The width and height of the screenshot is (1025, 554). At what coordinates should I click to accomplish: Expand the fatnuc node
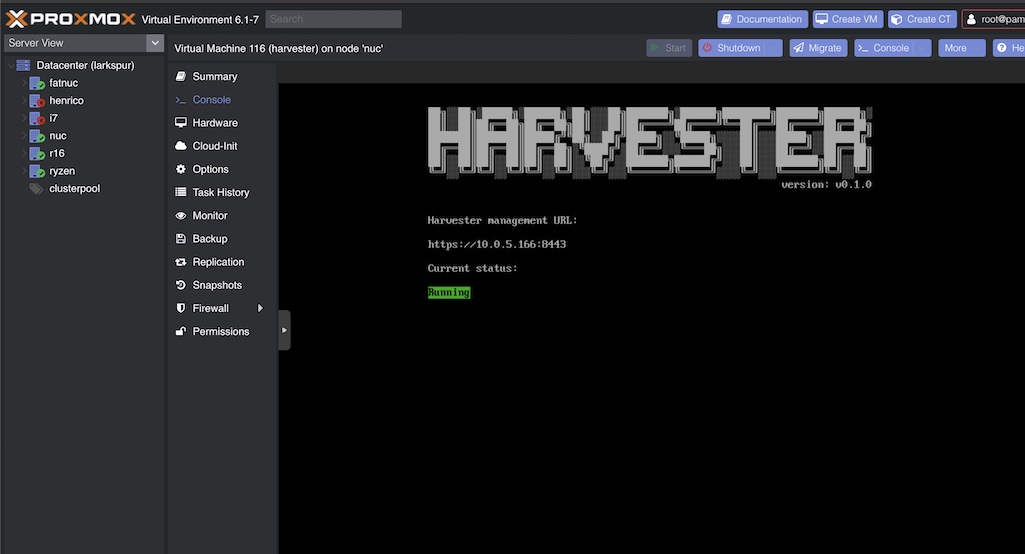pos(24,83)
